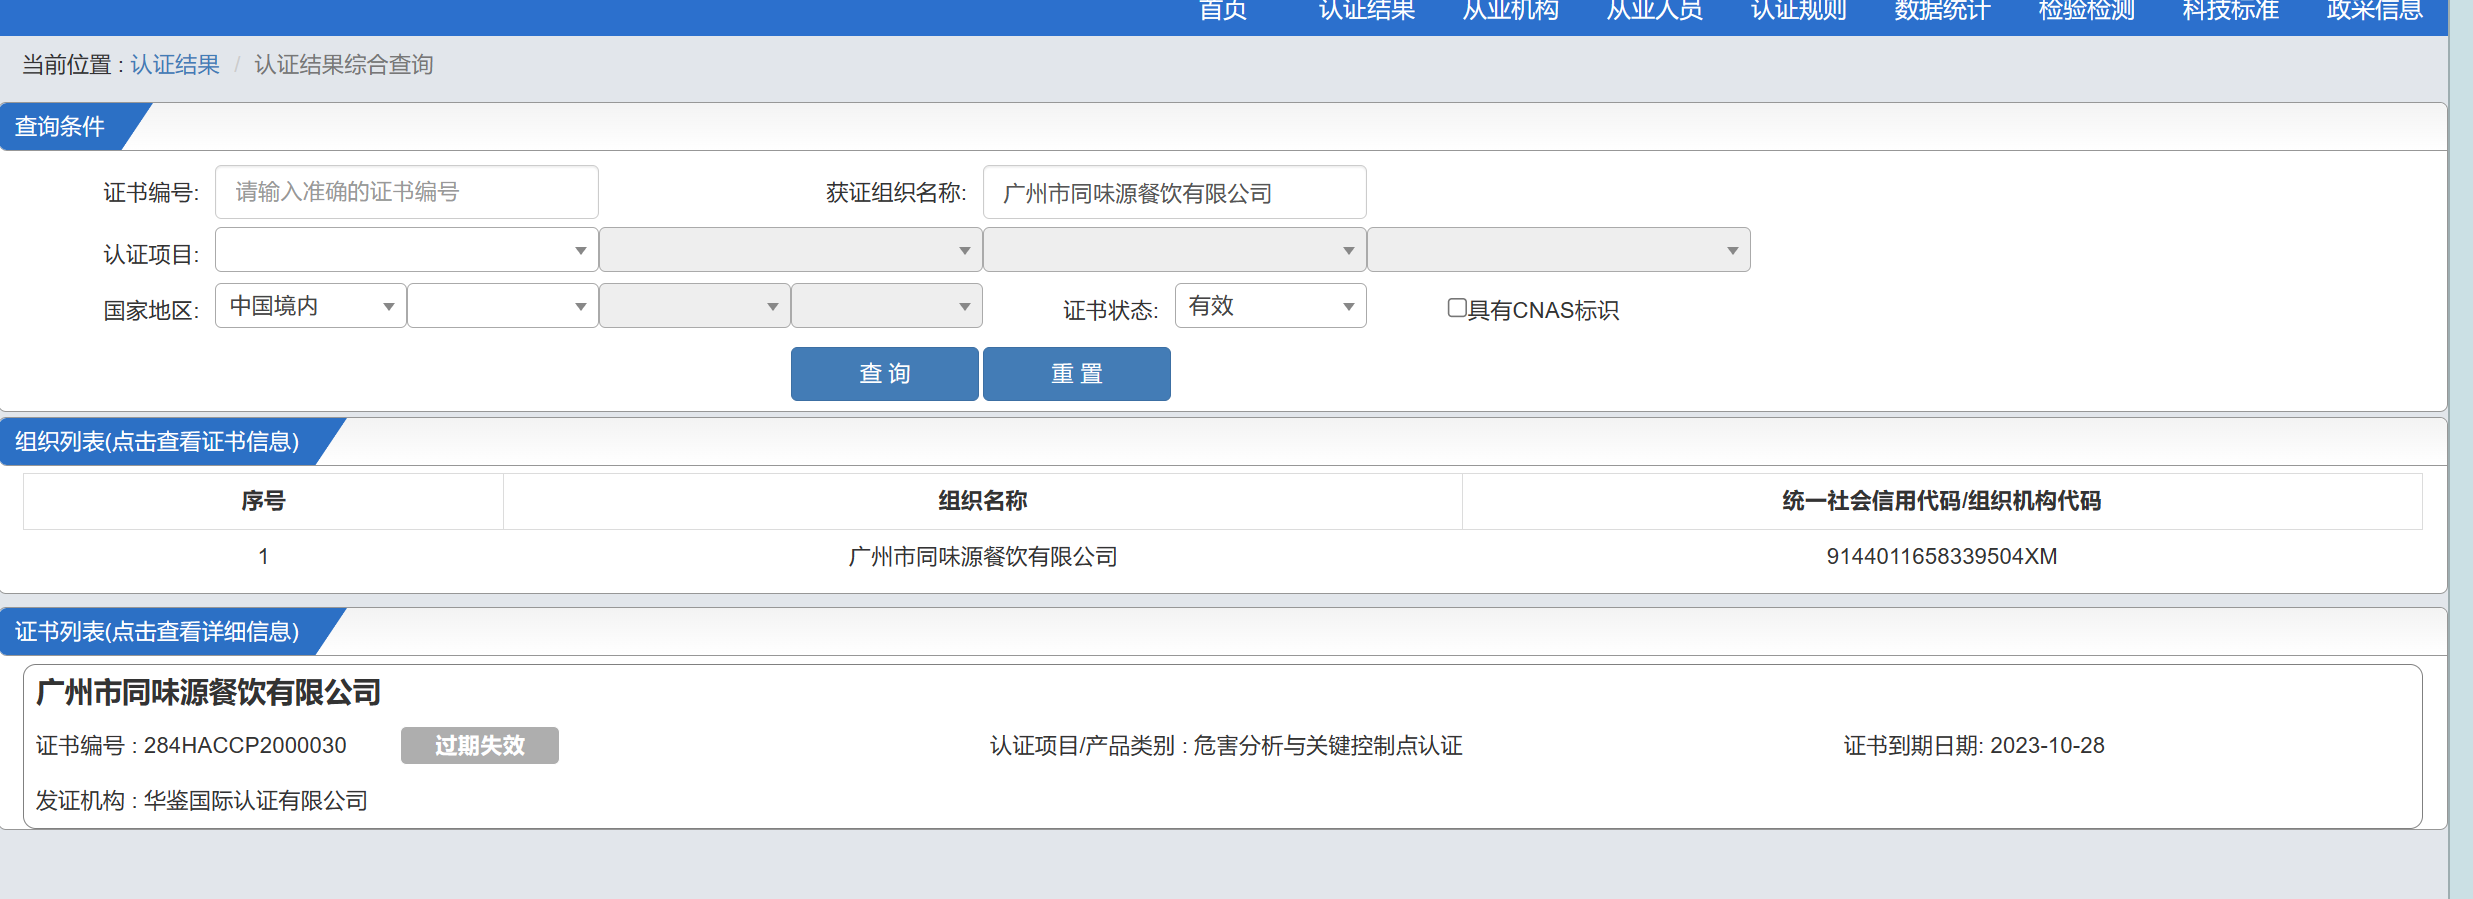Select 从业人员 in the navigation bar

click(1655, 11)
